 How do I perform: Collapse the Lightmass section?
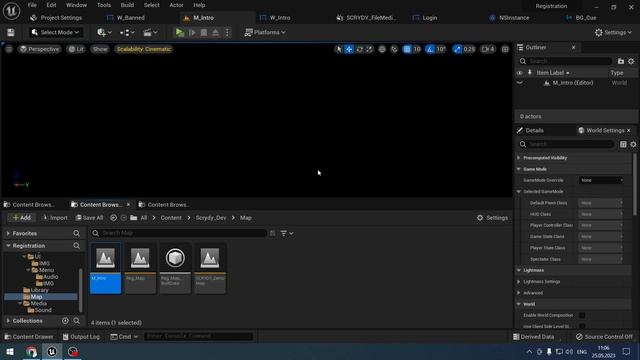pos(519,270)
